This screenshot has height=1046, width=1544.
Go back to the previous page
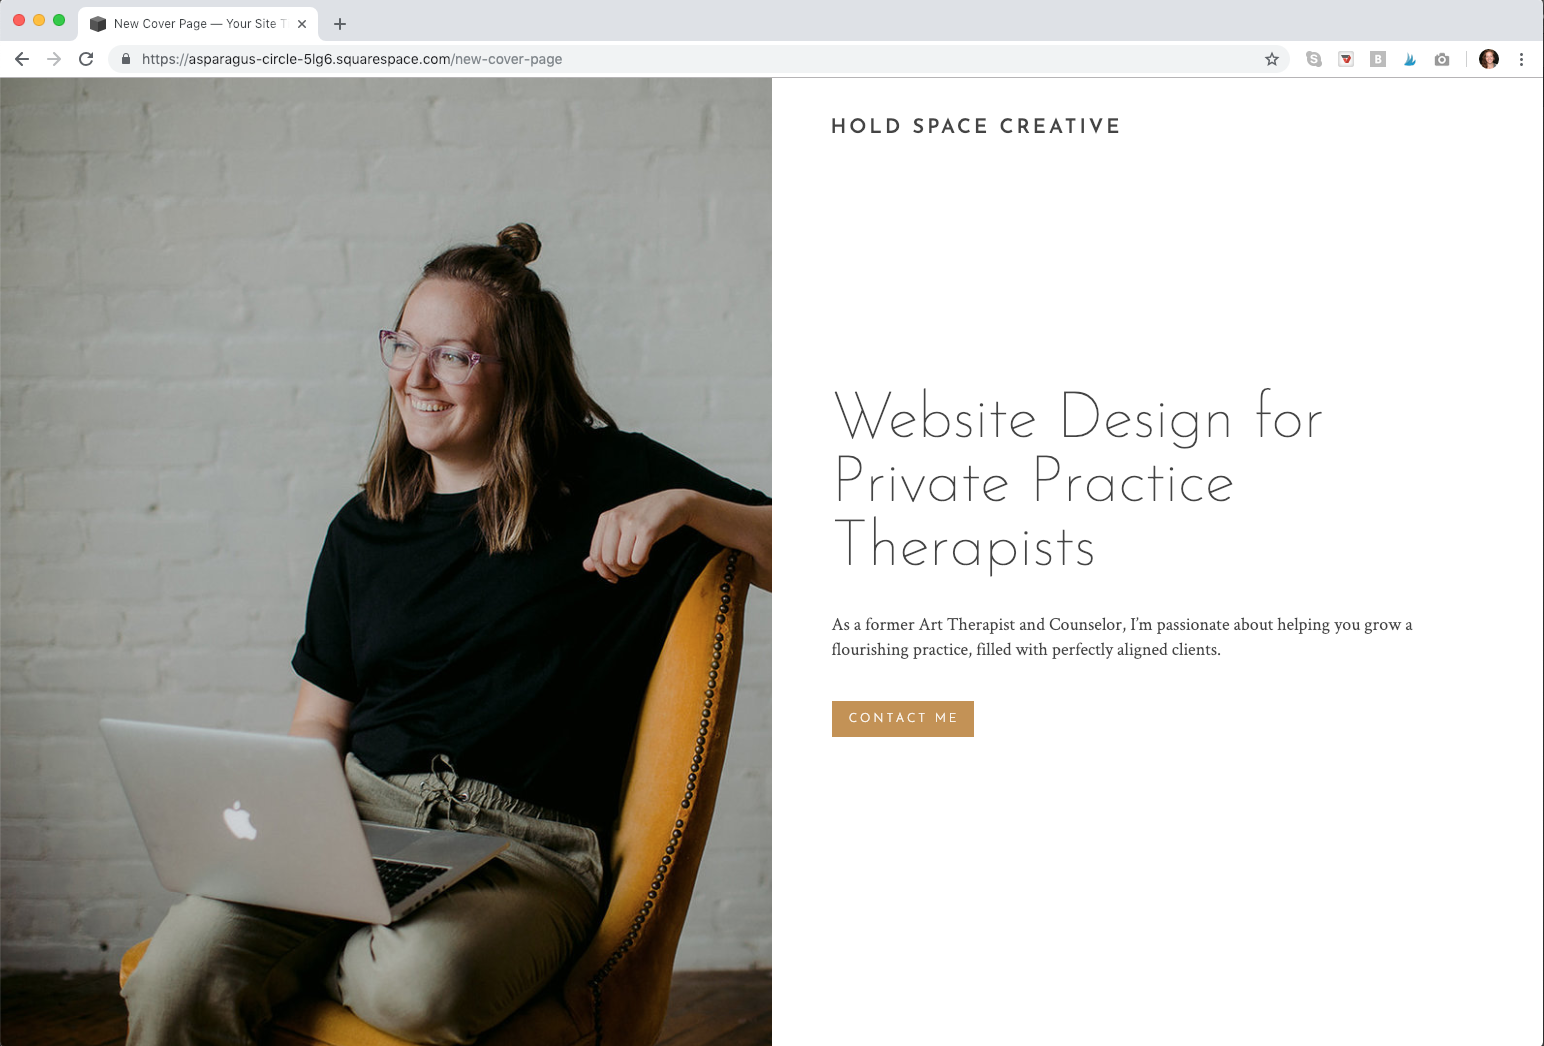[22, 59]
